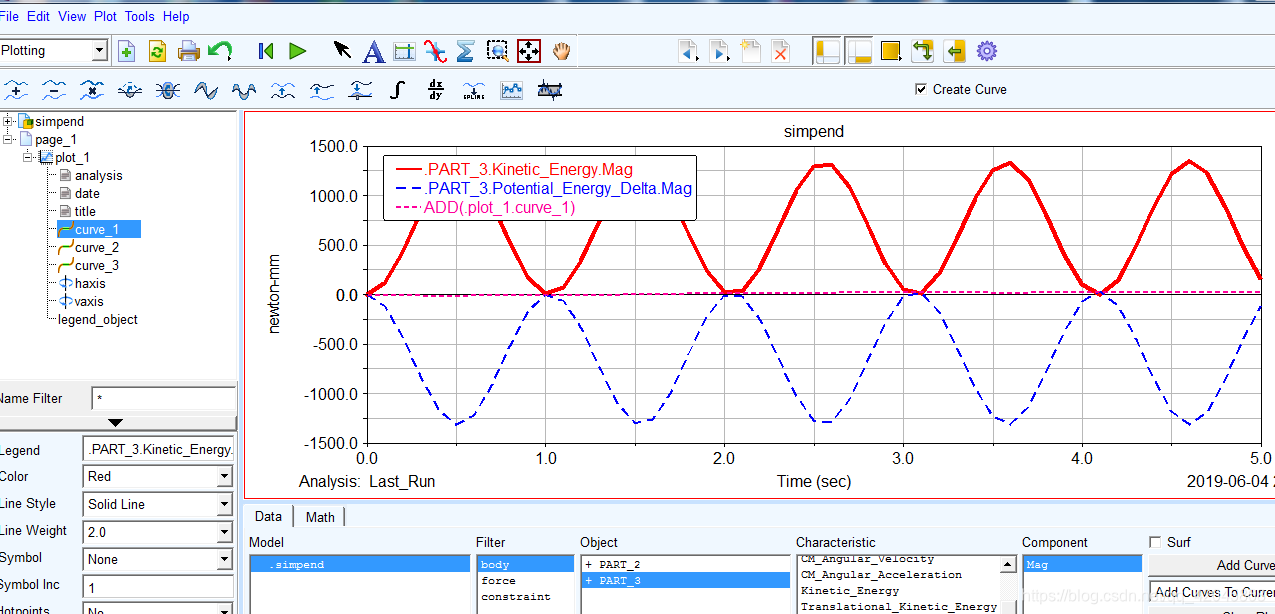Select curve_2 in the tree

[x=97, y=247]
